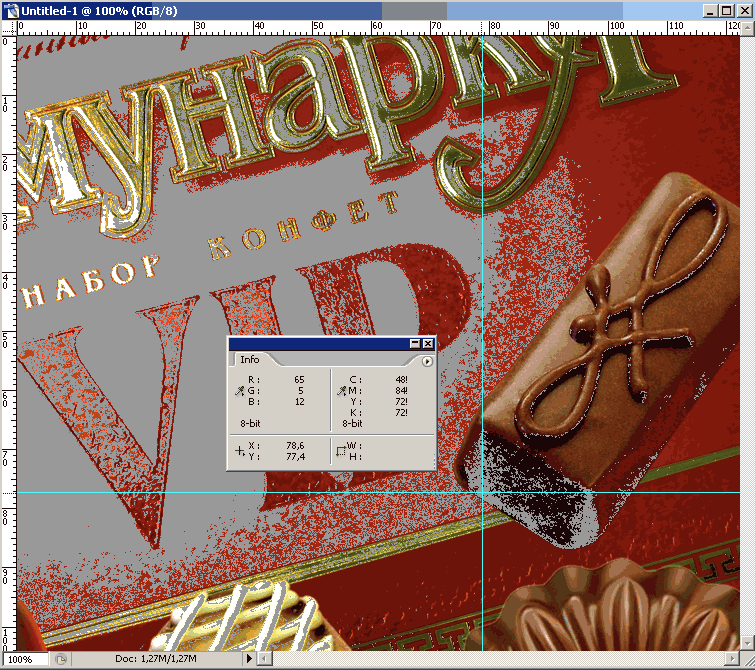
Task: Click the vertical scrollbar down arrow
Action: (747, 643)
